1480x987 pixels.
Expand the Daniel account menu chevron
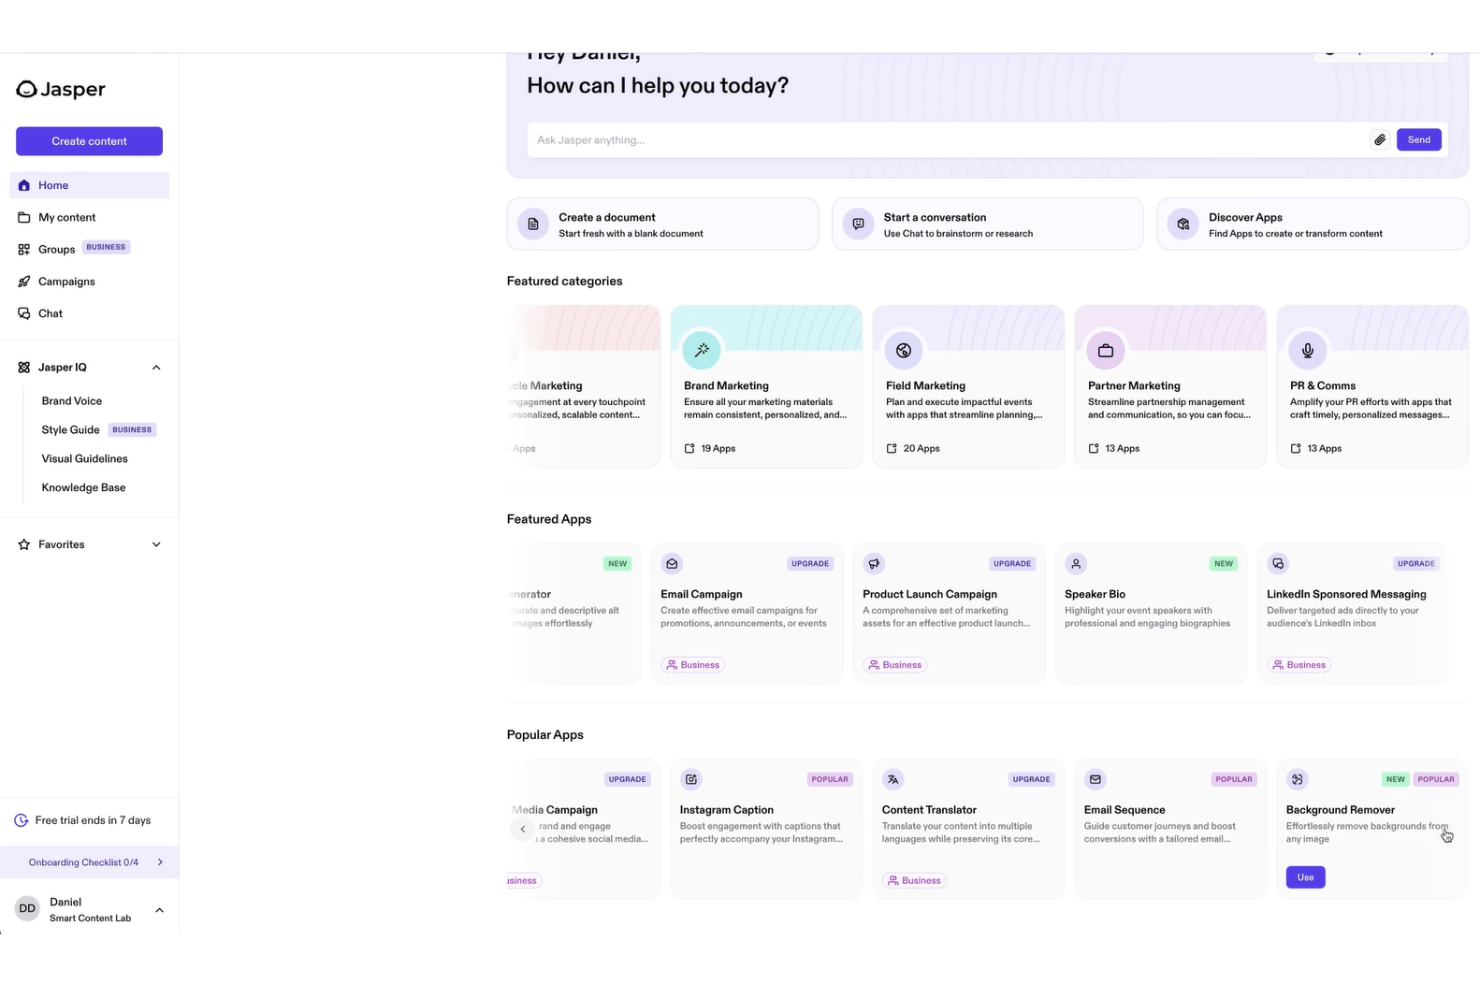(159, 910)
